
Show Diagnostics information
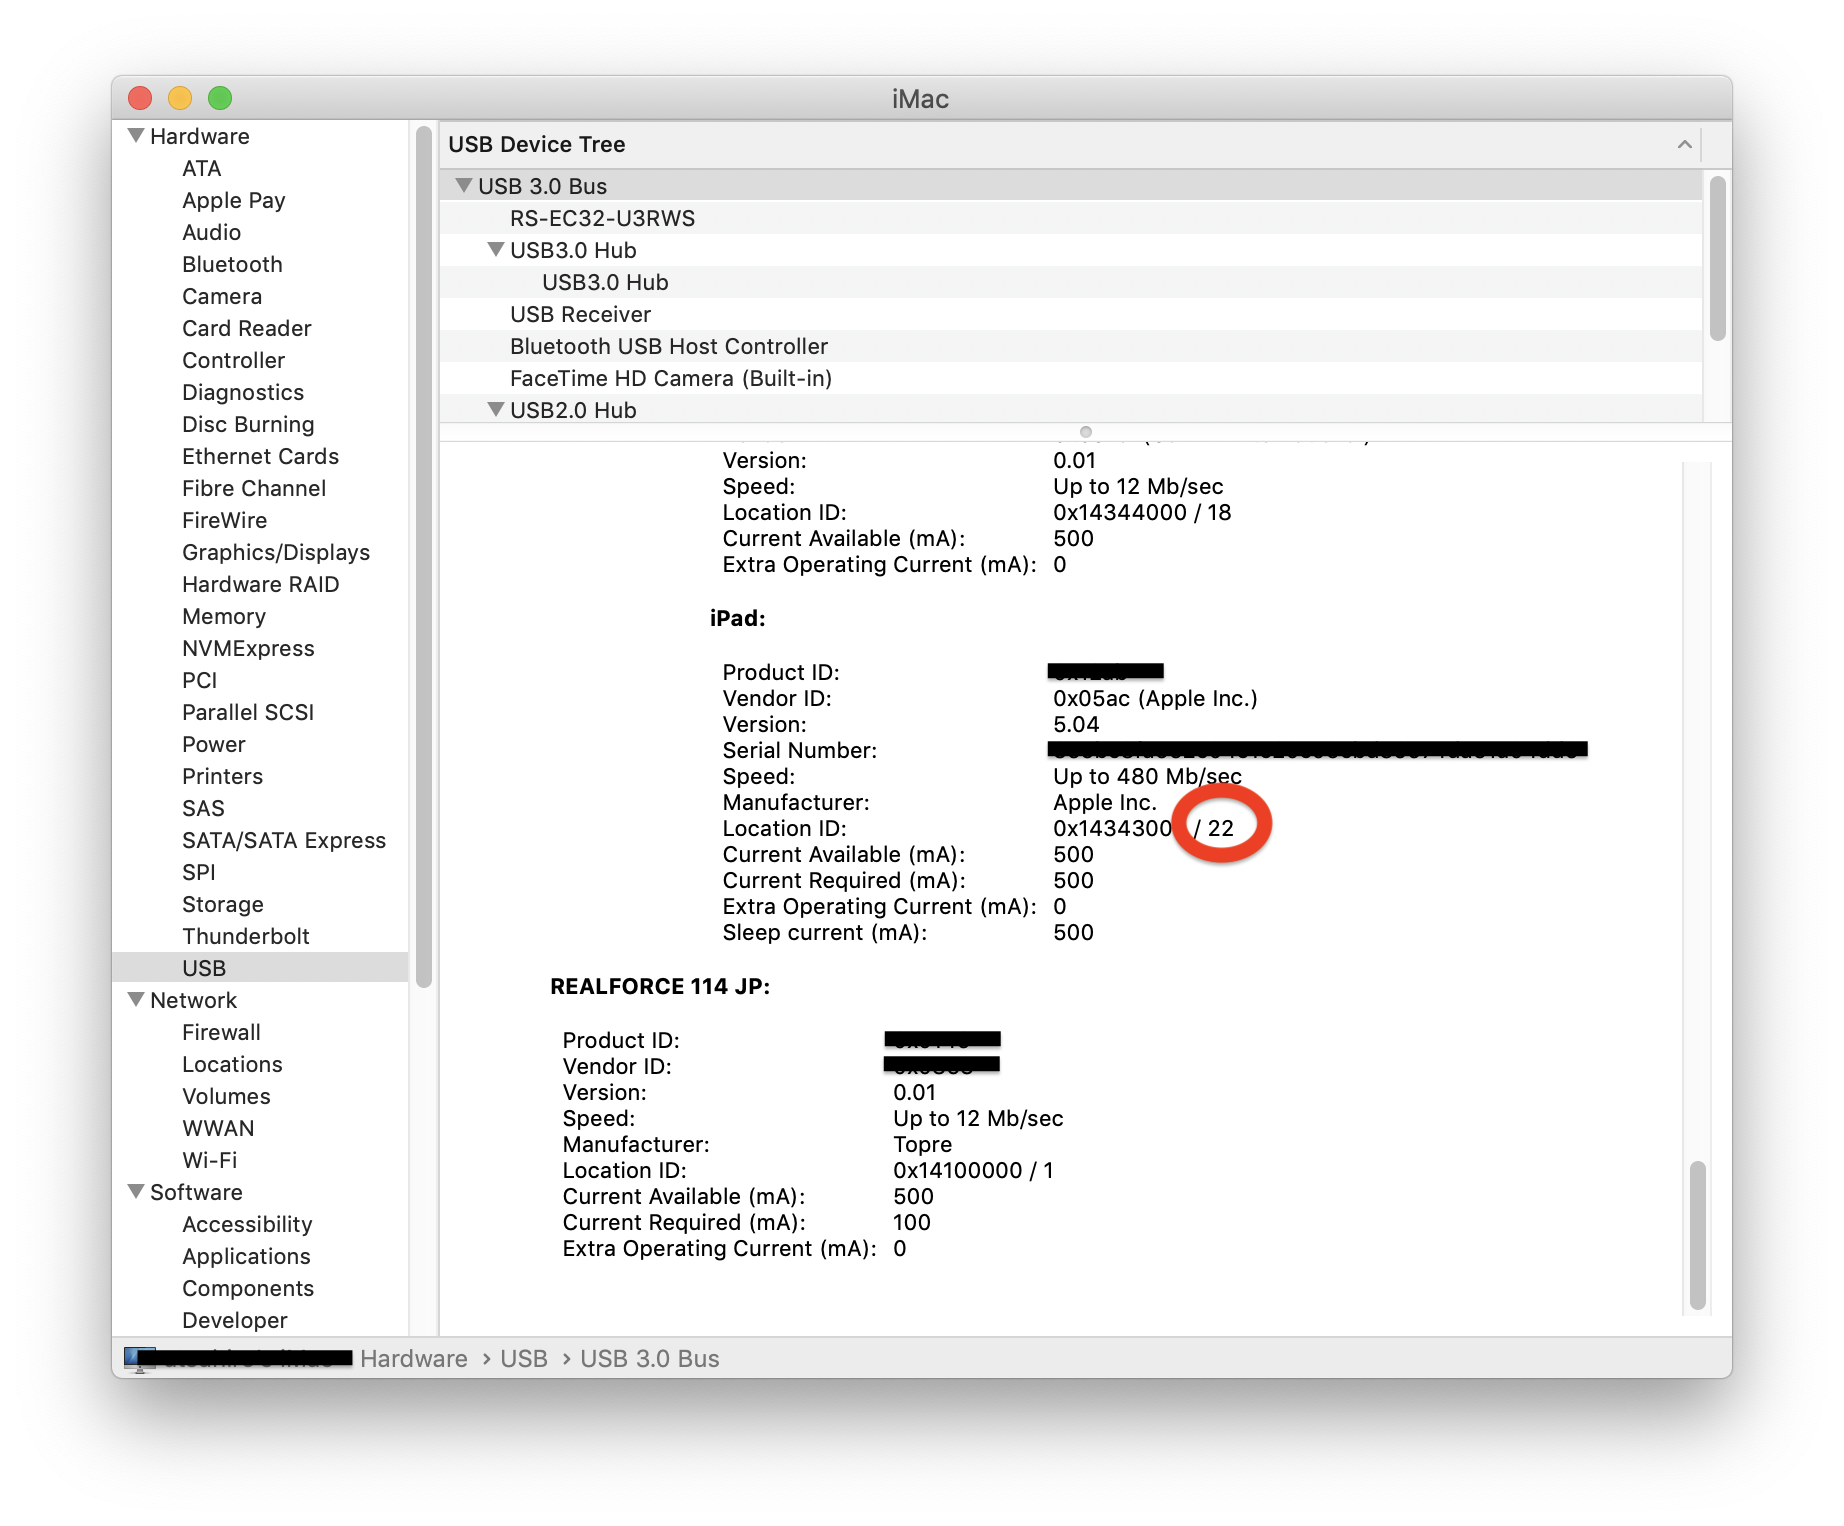point(243,392)
